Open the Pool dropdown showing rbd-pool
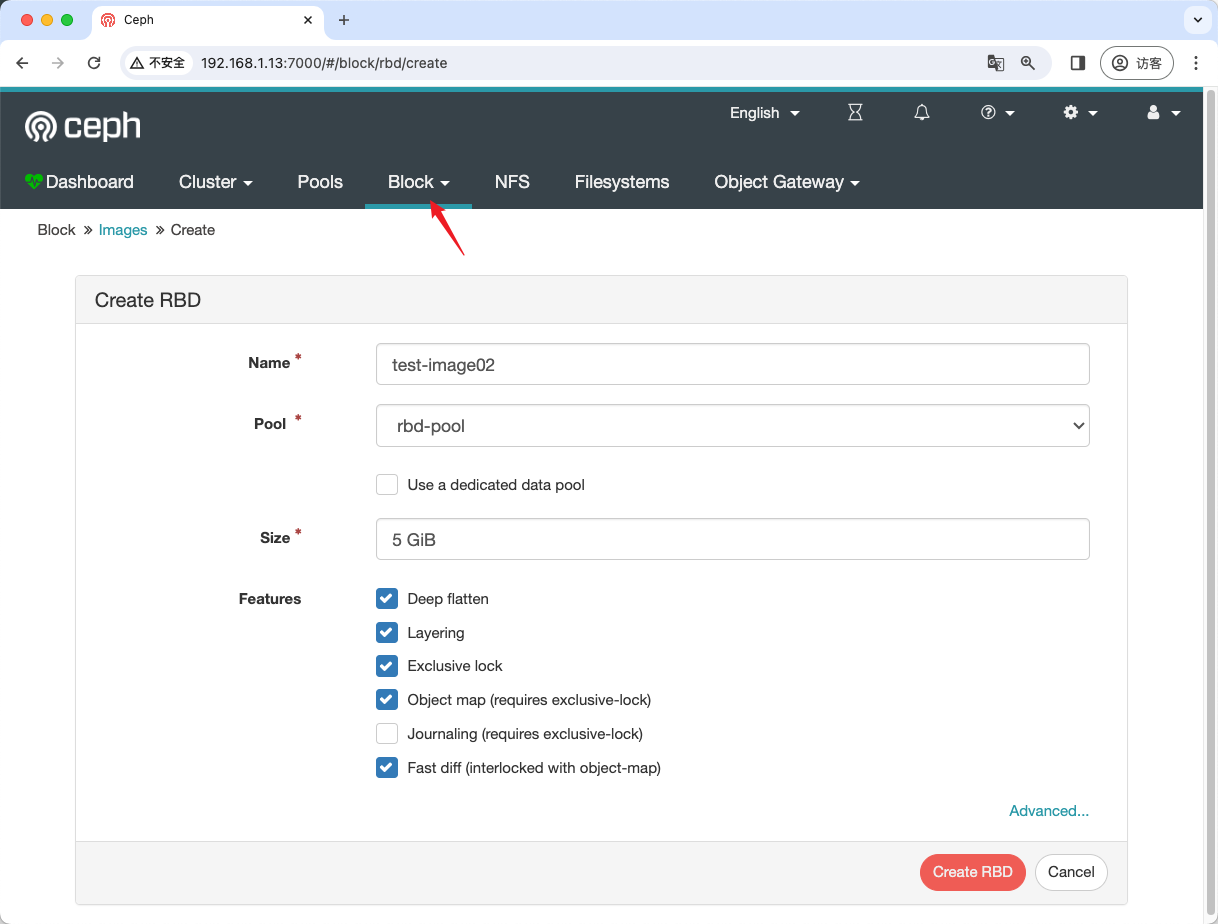This screenshot has width=1218, height=924. coord(733,426)
